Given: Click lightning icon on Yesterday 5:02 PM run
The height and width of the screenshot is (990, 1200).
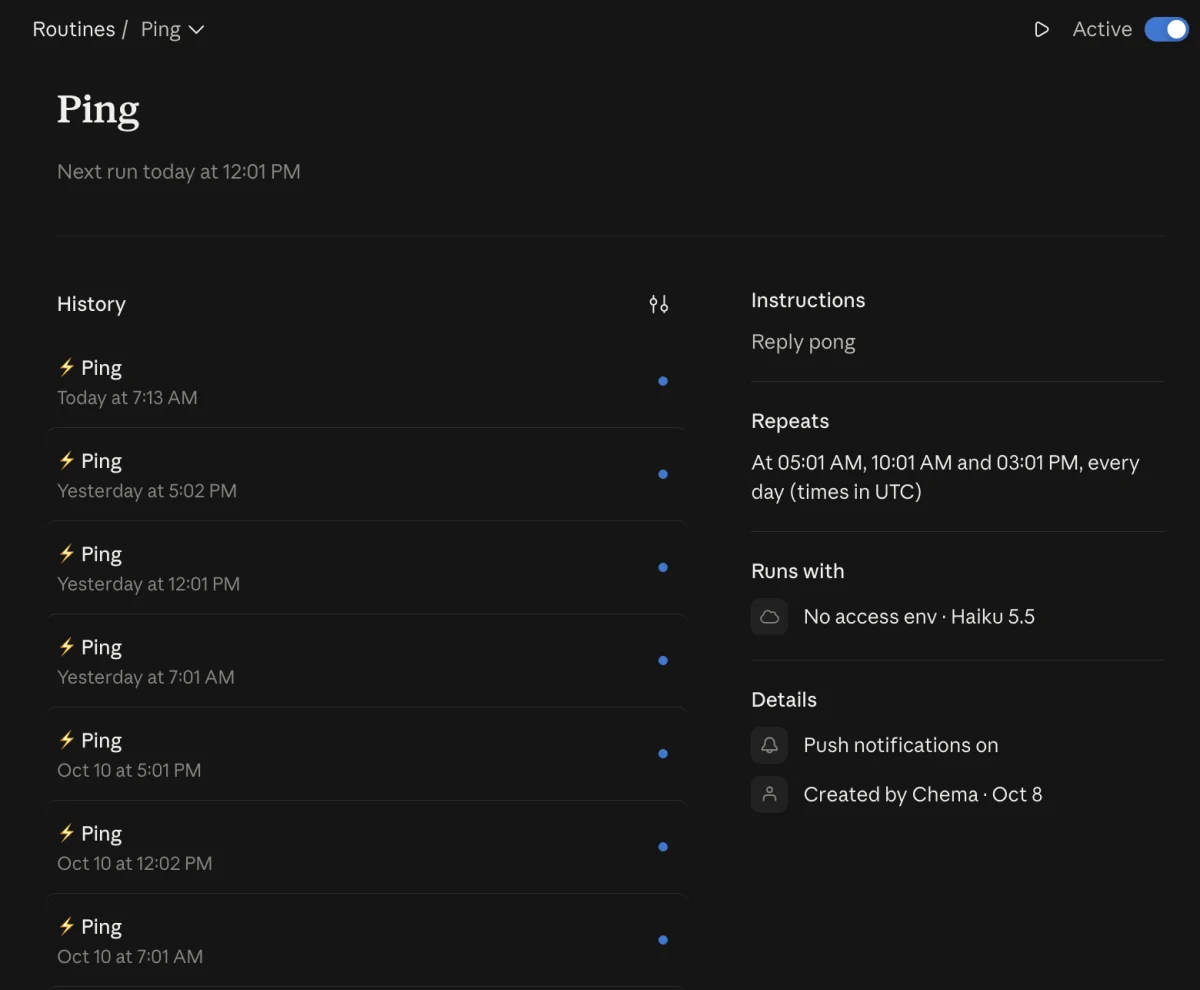Looking at the screenshot, I should (67, 460).
